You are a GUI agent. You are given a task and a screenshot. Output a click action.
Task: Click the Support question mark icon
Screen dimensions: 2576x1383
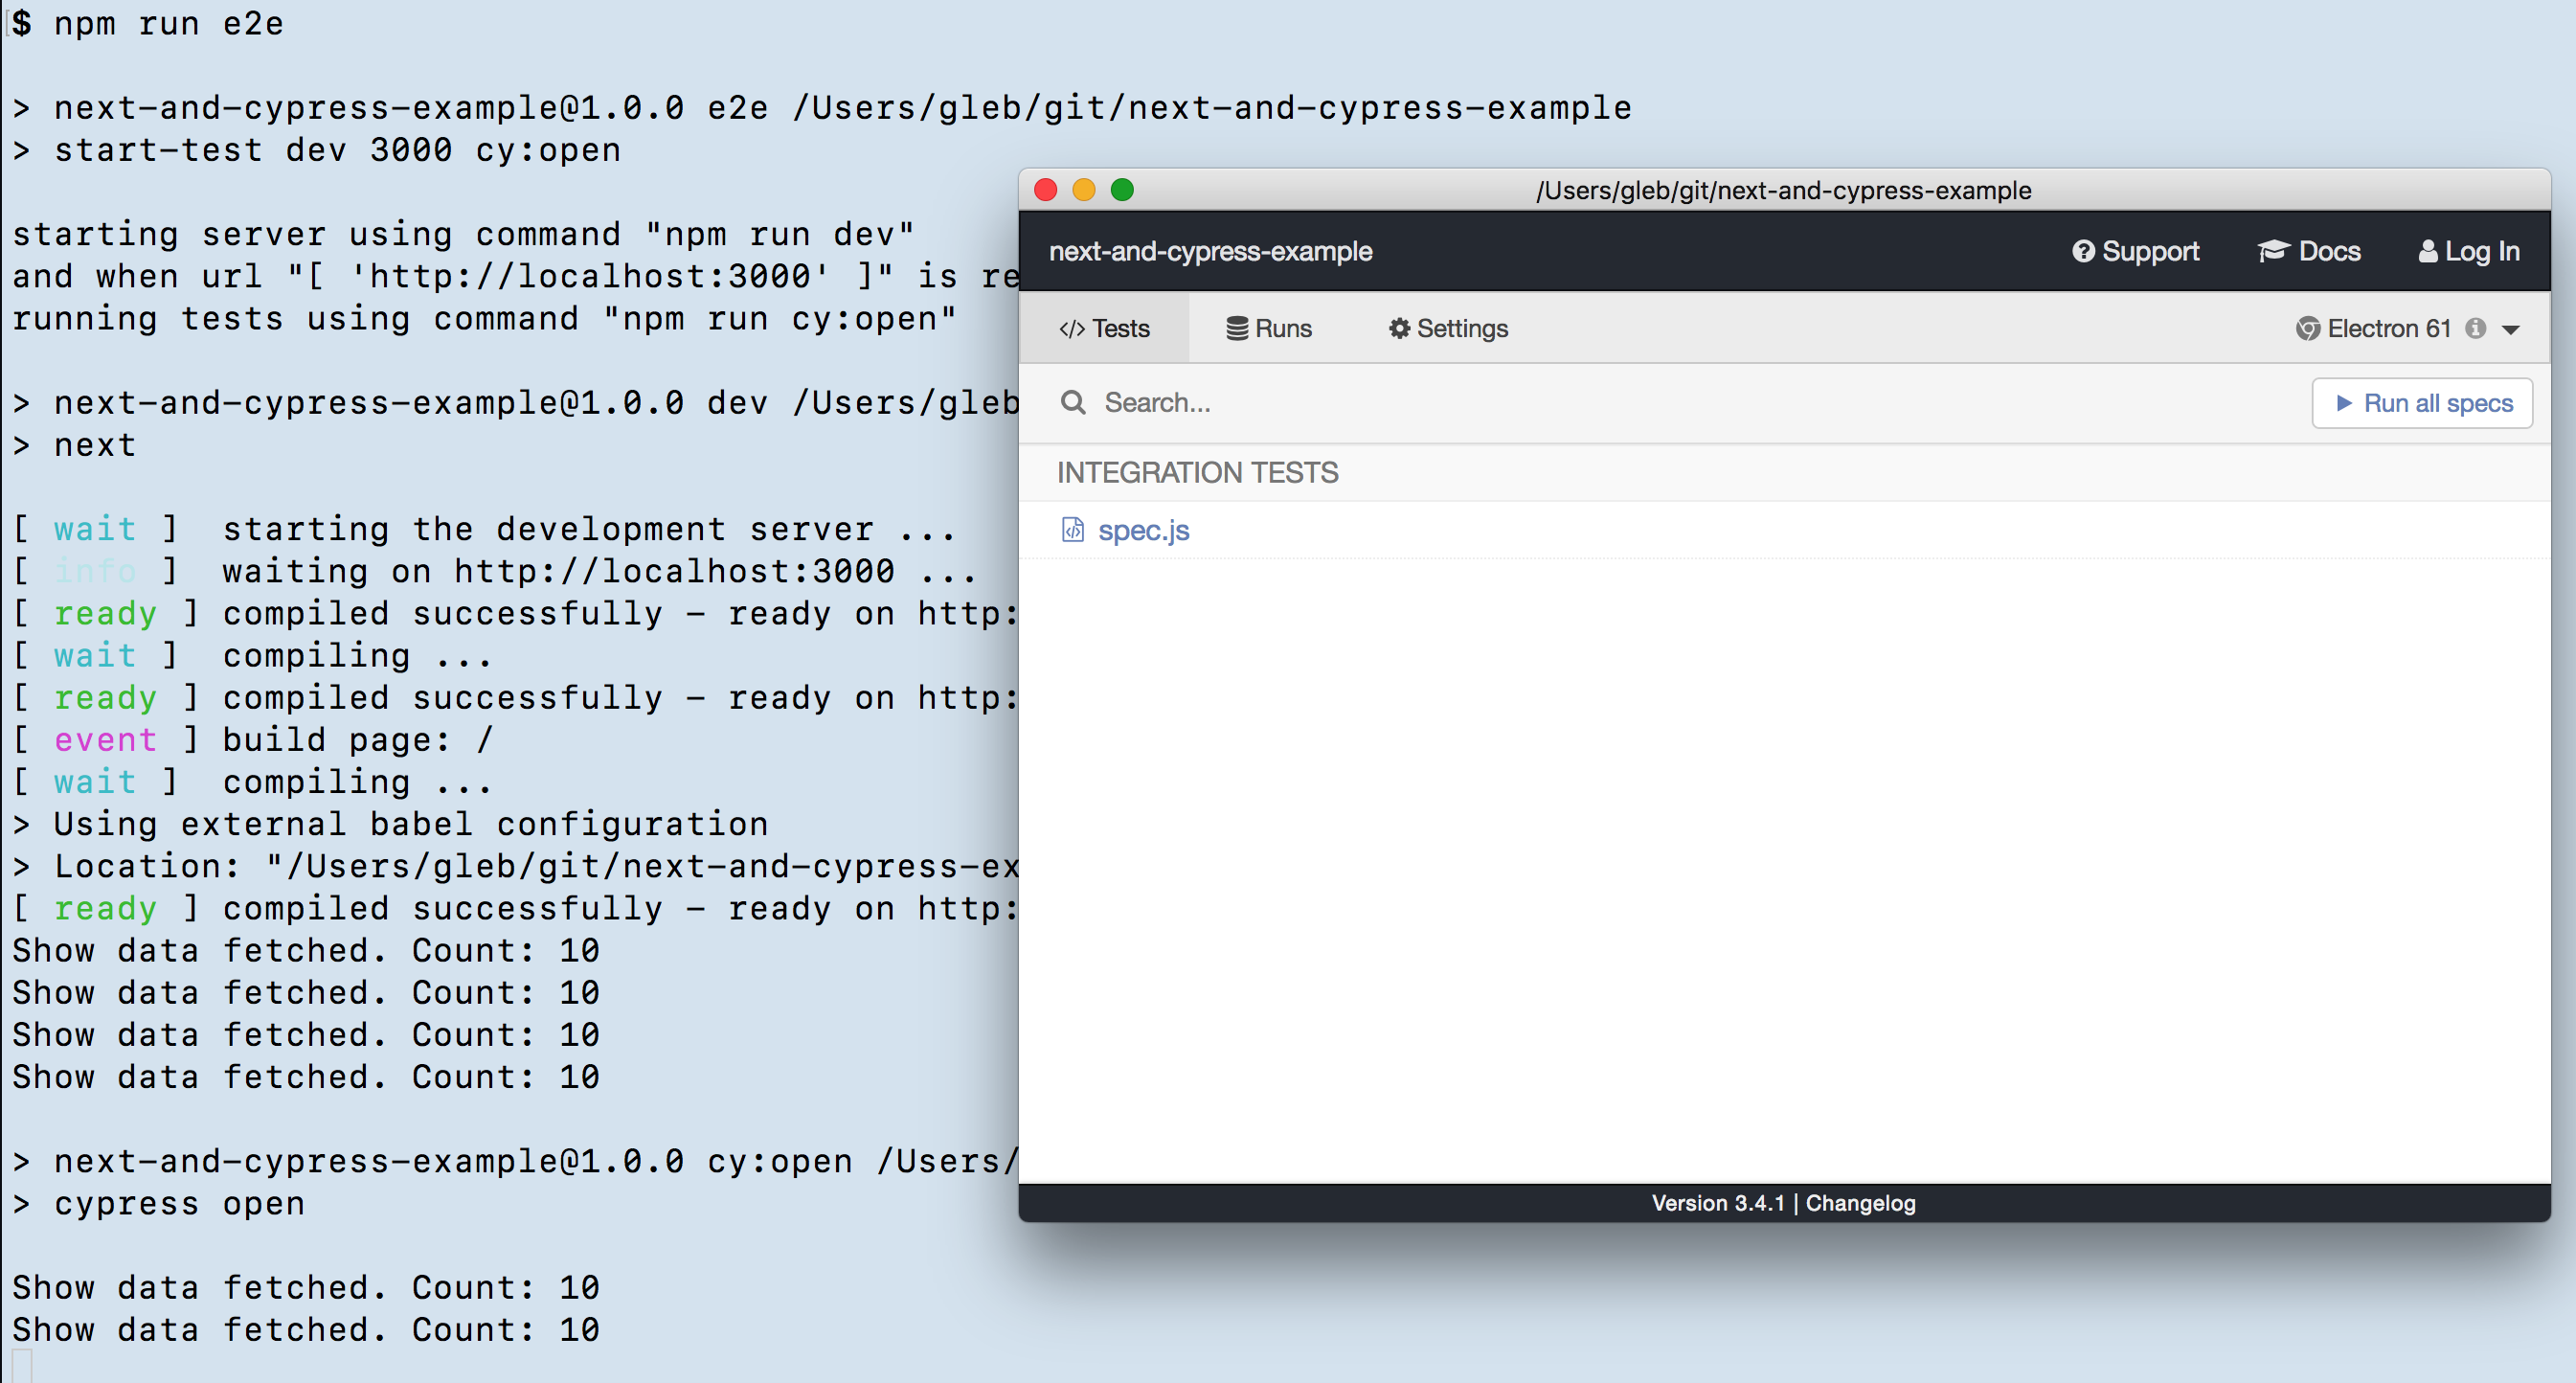2083,252
